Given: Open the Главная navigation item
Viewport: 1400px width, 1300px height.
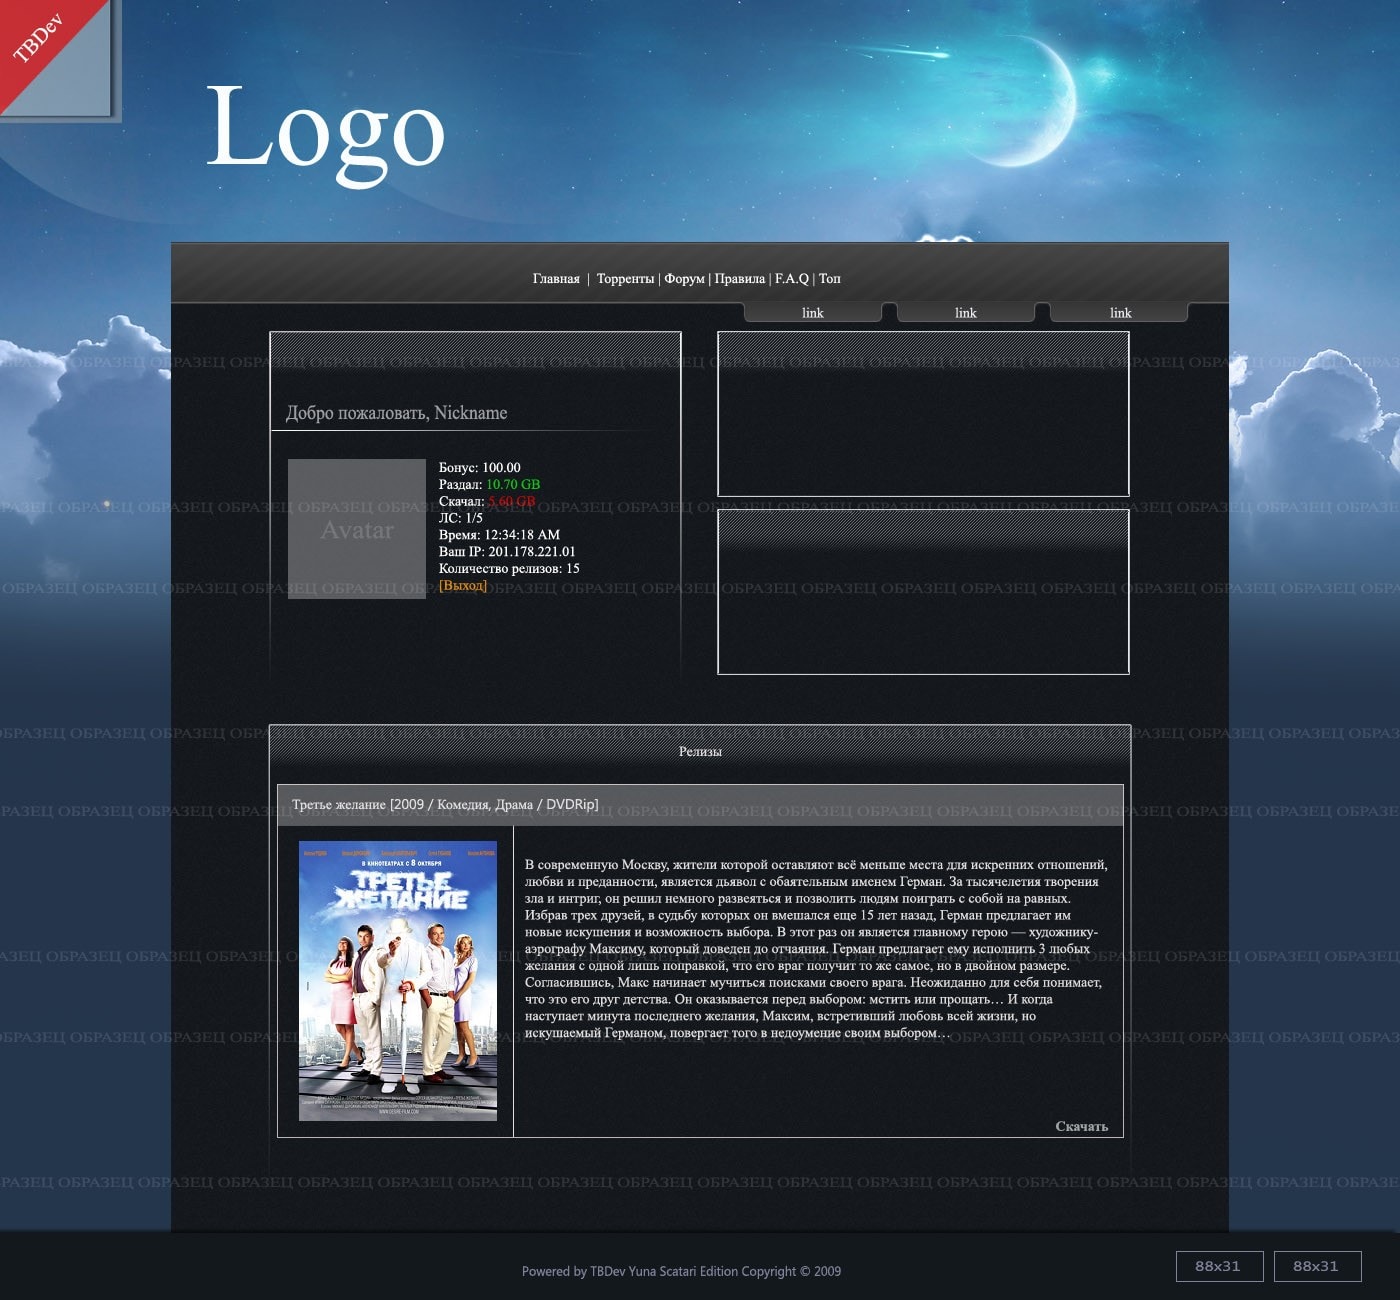Looking at the screenshot, I should click(x=556, y=279).
